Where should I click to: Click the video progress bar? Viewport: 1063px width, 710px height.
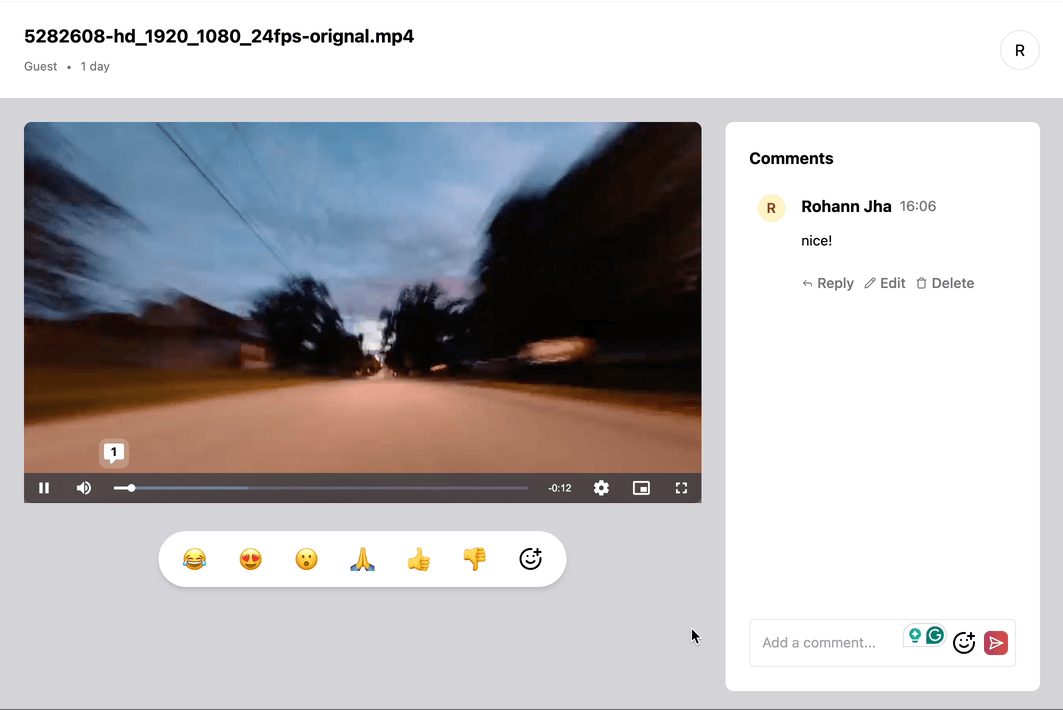(x=321, y=488)
